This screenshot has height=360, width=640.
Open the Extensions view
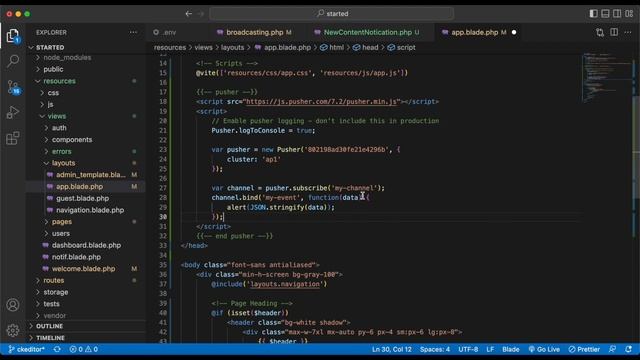tap(13, 138)
